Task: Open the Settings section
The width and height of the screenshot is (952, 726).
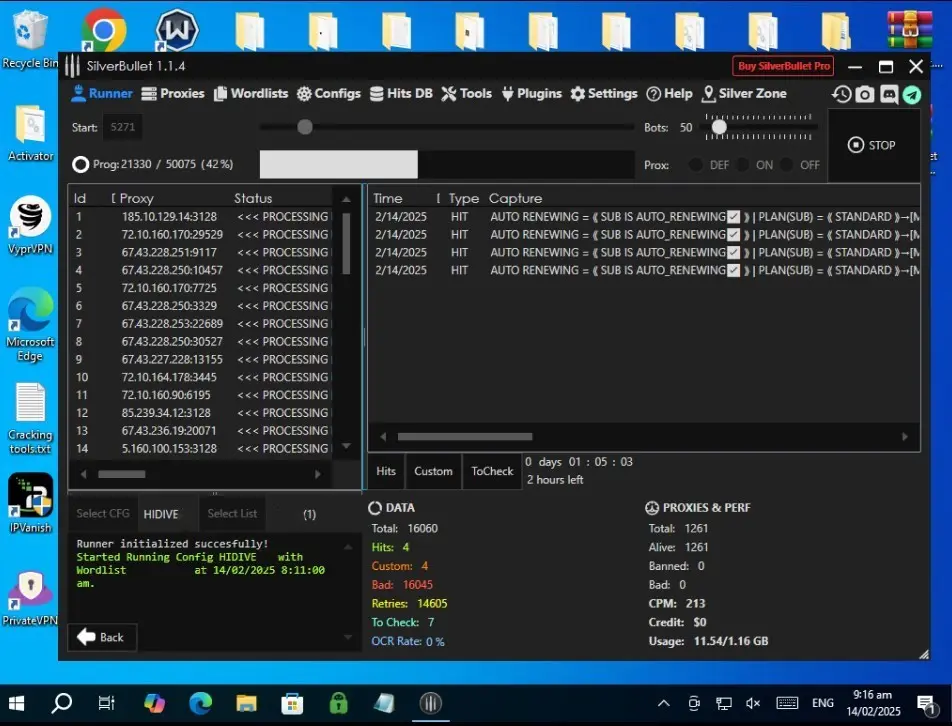Action: coord(604,93)
